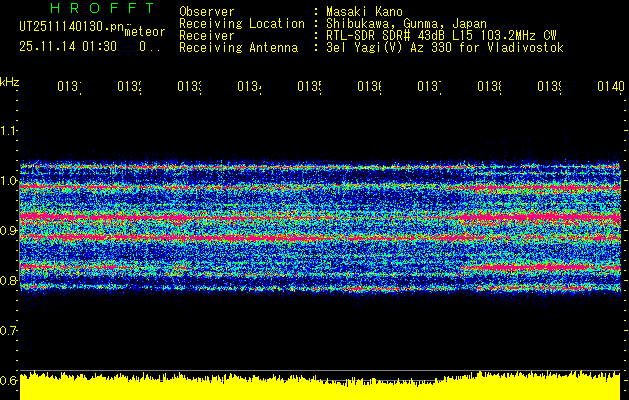Select the observer name Masaki Kano
Image resolution: width=629 pixels, height=400 pixels.
point(364,11)
